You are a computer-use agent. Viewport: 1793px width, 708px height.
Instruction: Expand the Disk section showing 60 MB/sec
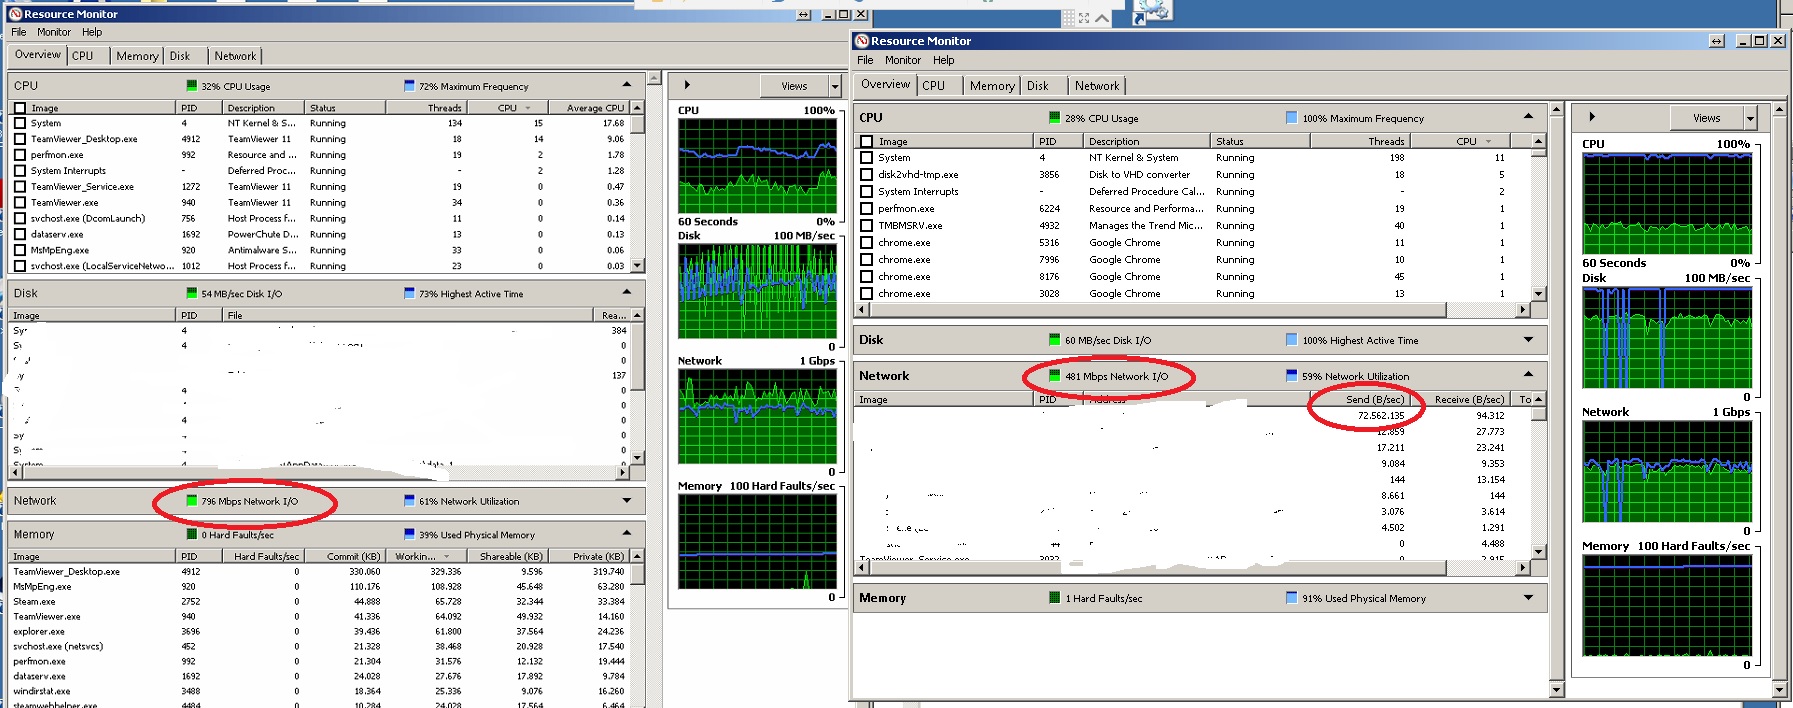(x=1528, y=340)
